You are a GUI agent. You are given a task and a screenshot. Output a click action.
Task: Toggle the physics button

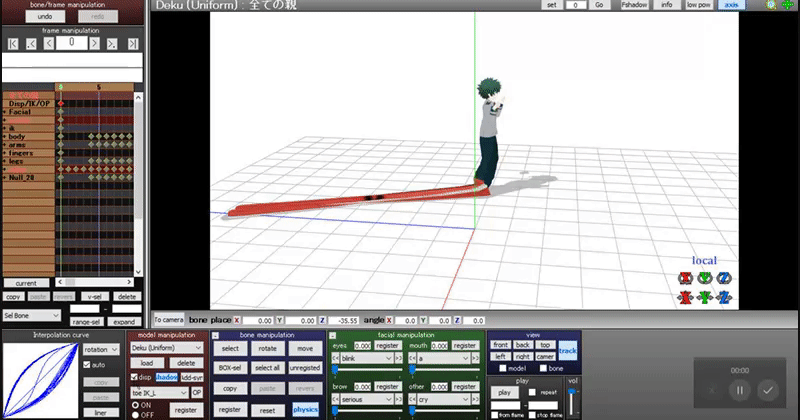click(x=305, y=409)
